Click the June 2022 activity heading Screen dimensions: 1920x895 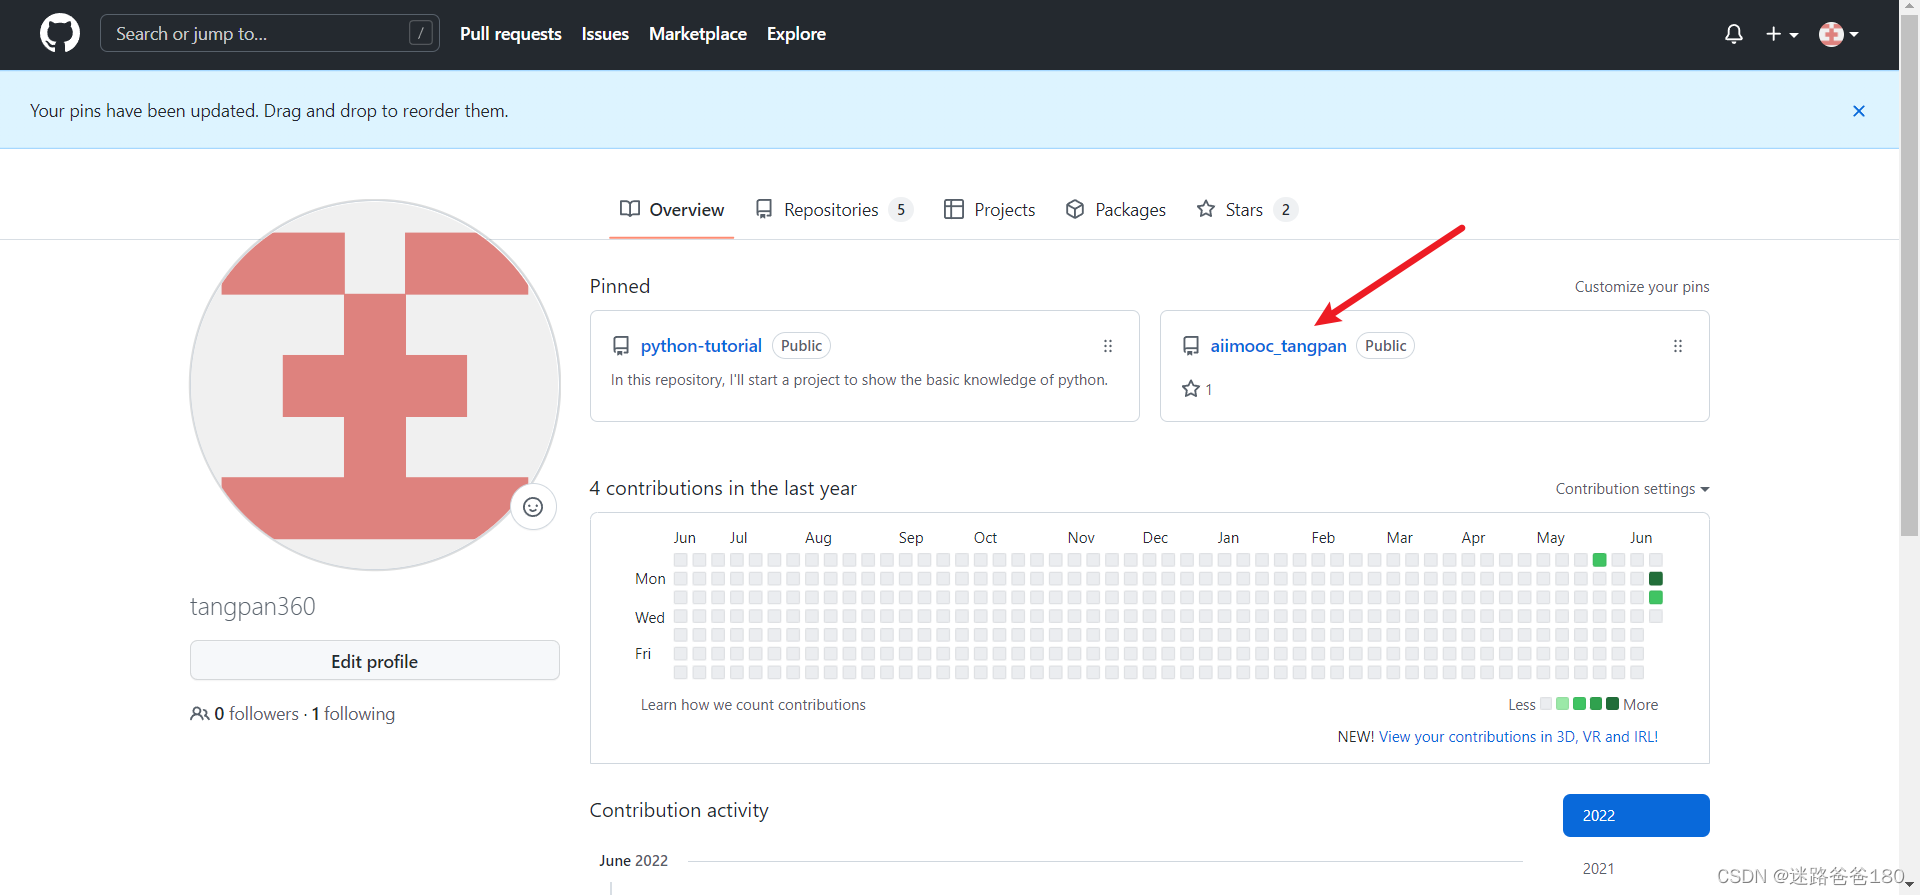(x=633, y=861)
